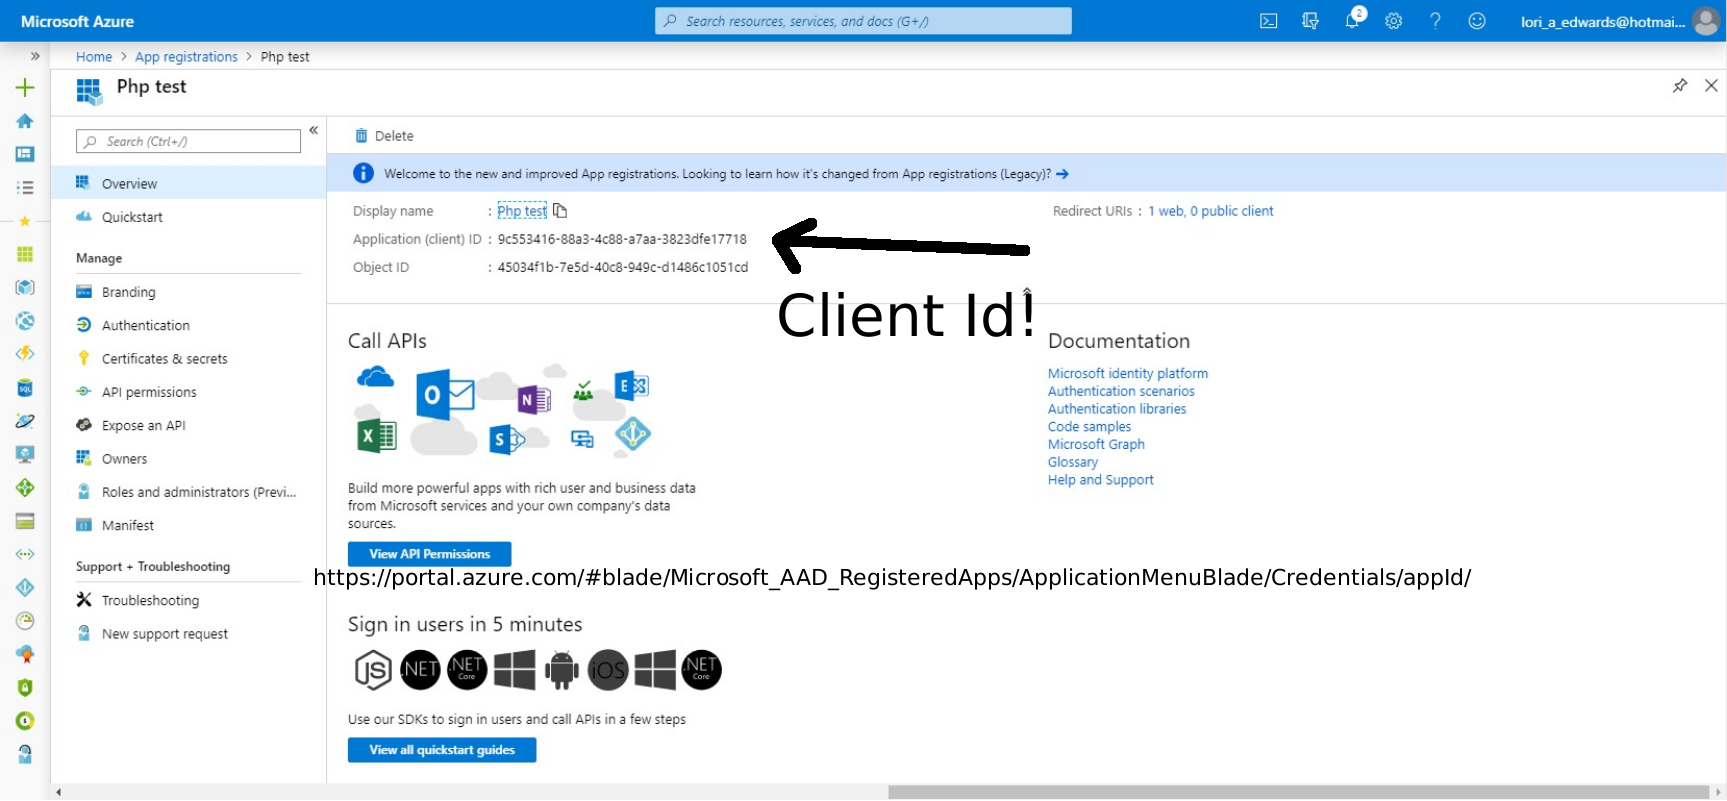
Task: Select the Object ID value
Action: (623, 267)
